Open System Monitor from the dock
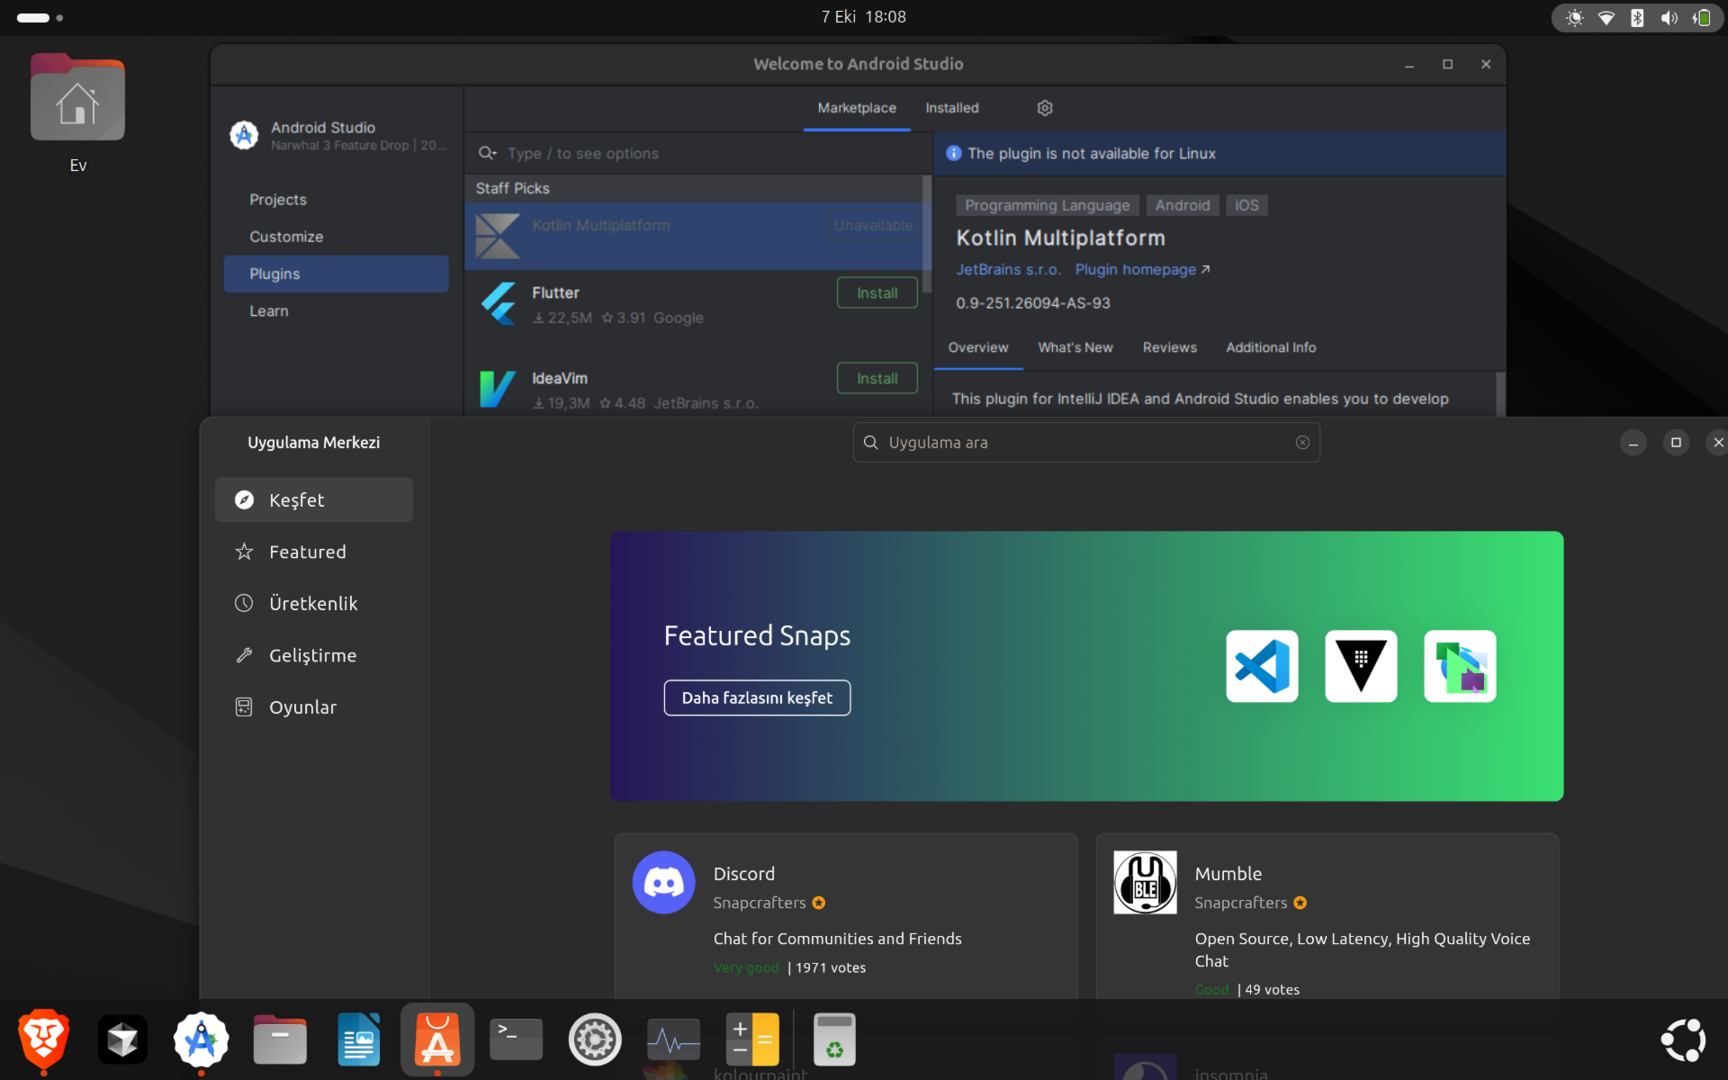Screen dimensions: 1728x1080 (674, 1040)
